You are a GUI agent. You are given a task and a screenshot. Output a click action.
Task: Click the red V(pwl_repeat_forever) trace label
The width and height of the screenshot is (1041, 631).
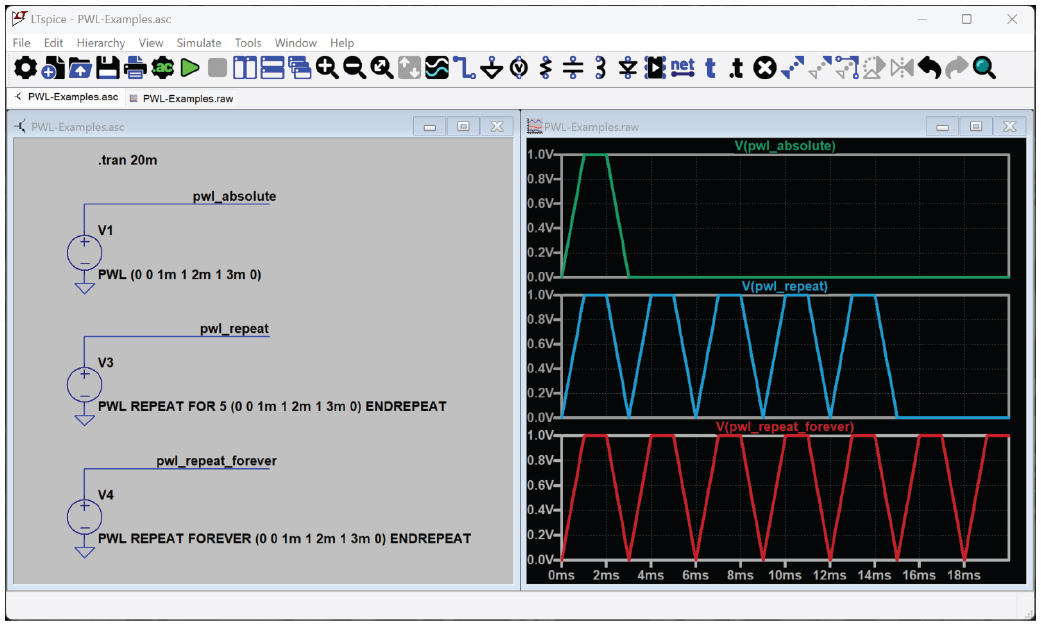784,426
